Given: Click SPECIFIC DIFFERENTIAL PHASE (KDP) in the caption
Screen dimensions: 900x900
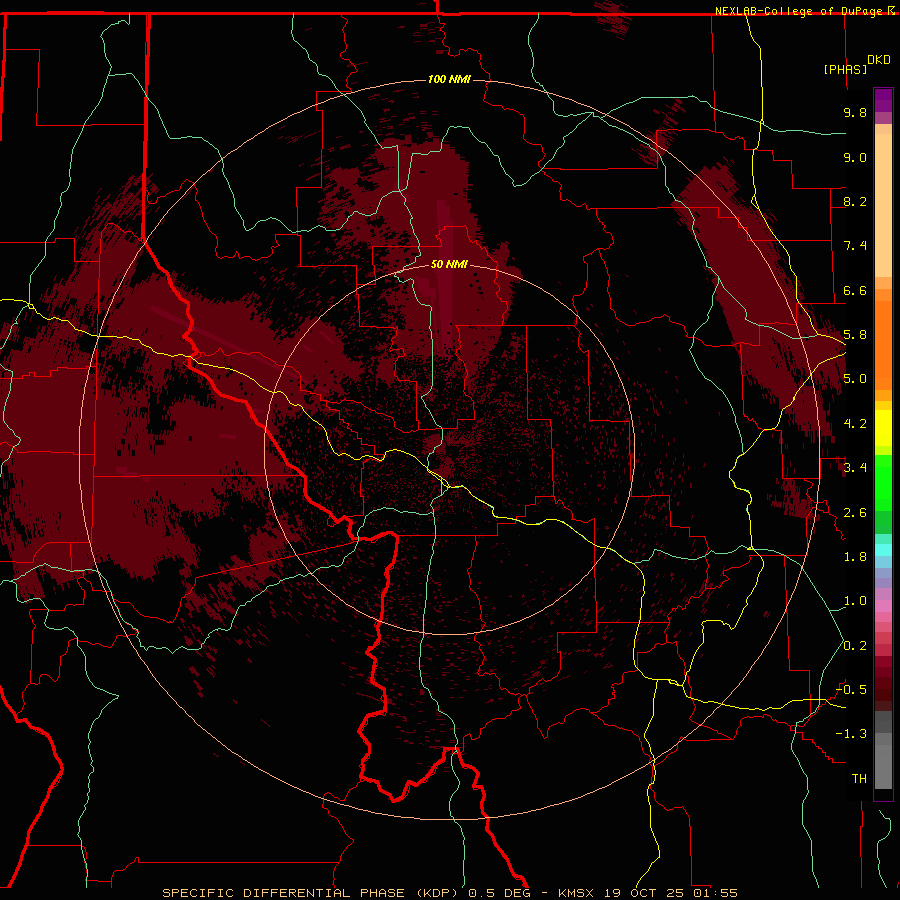Looking at the screenshot, I should coord(312,893).
